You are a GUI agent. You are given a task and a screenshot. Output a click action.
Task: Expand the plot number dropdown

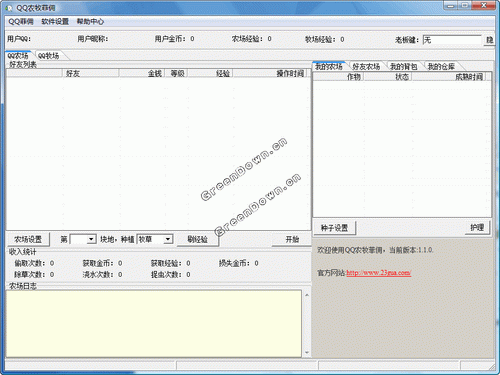coord(91,239)
